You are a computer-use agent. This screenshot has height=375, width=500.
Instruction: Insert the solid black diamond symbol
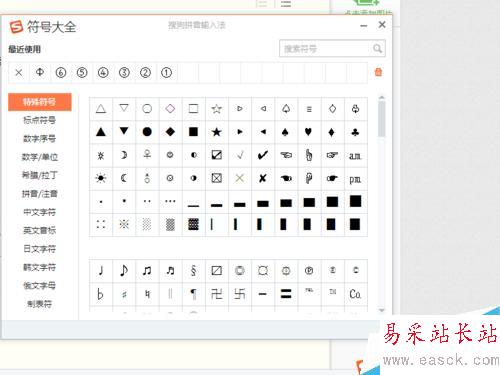170,132
